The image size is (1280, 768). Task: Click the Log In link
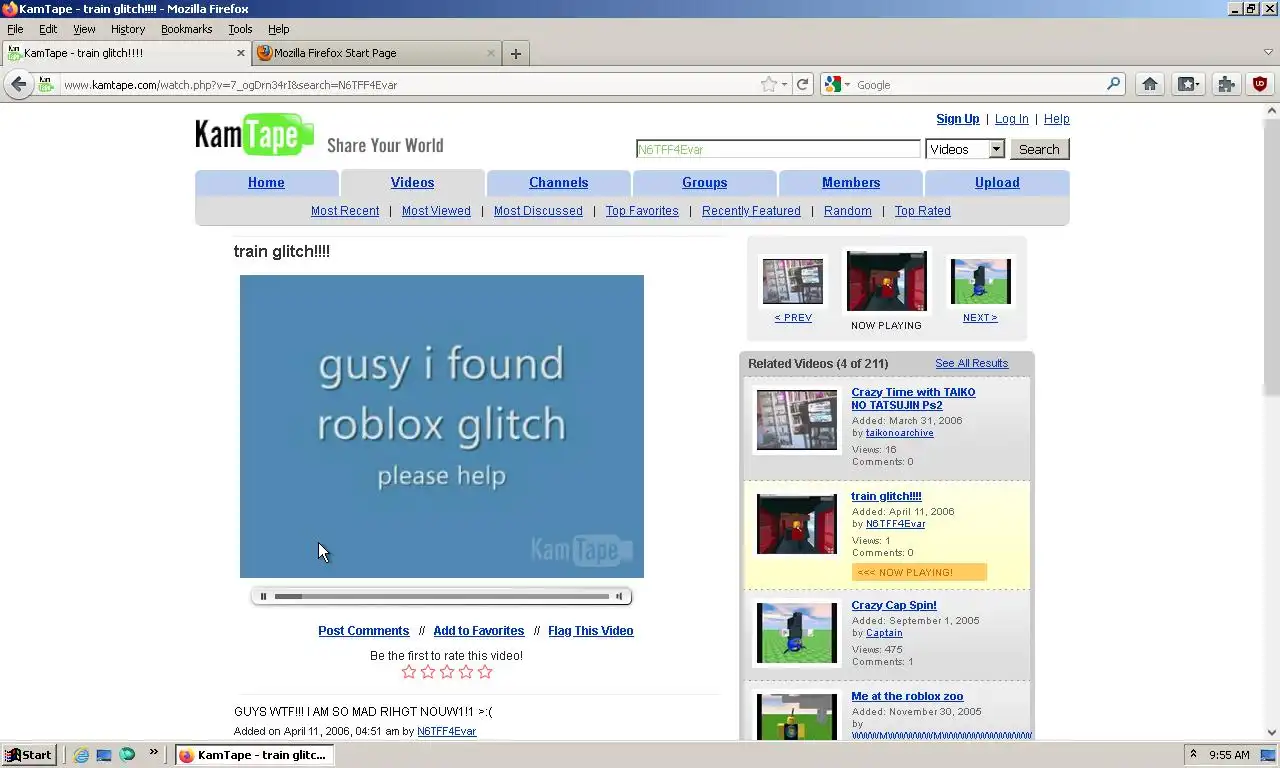coord(1011,119)
